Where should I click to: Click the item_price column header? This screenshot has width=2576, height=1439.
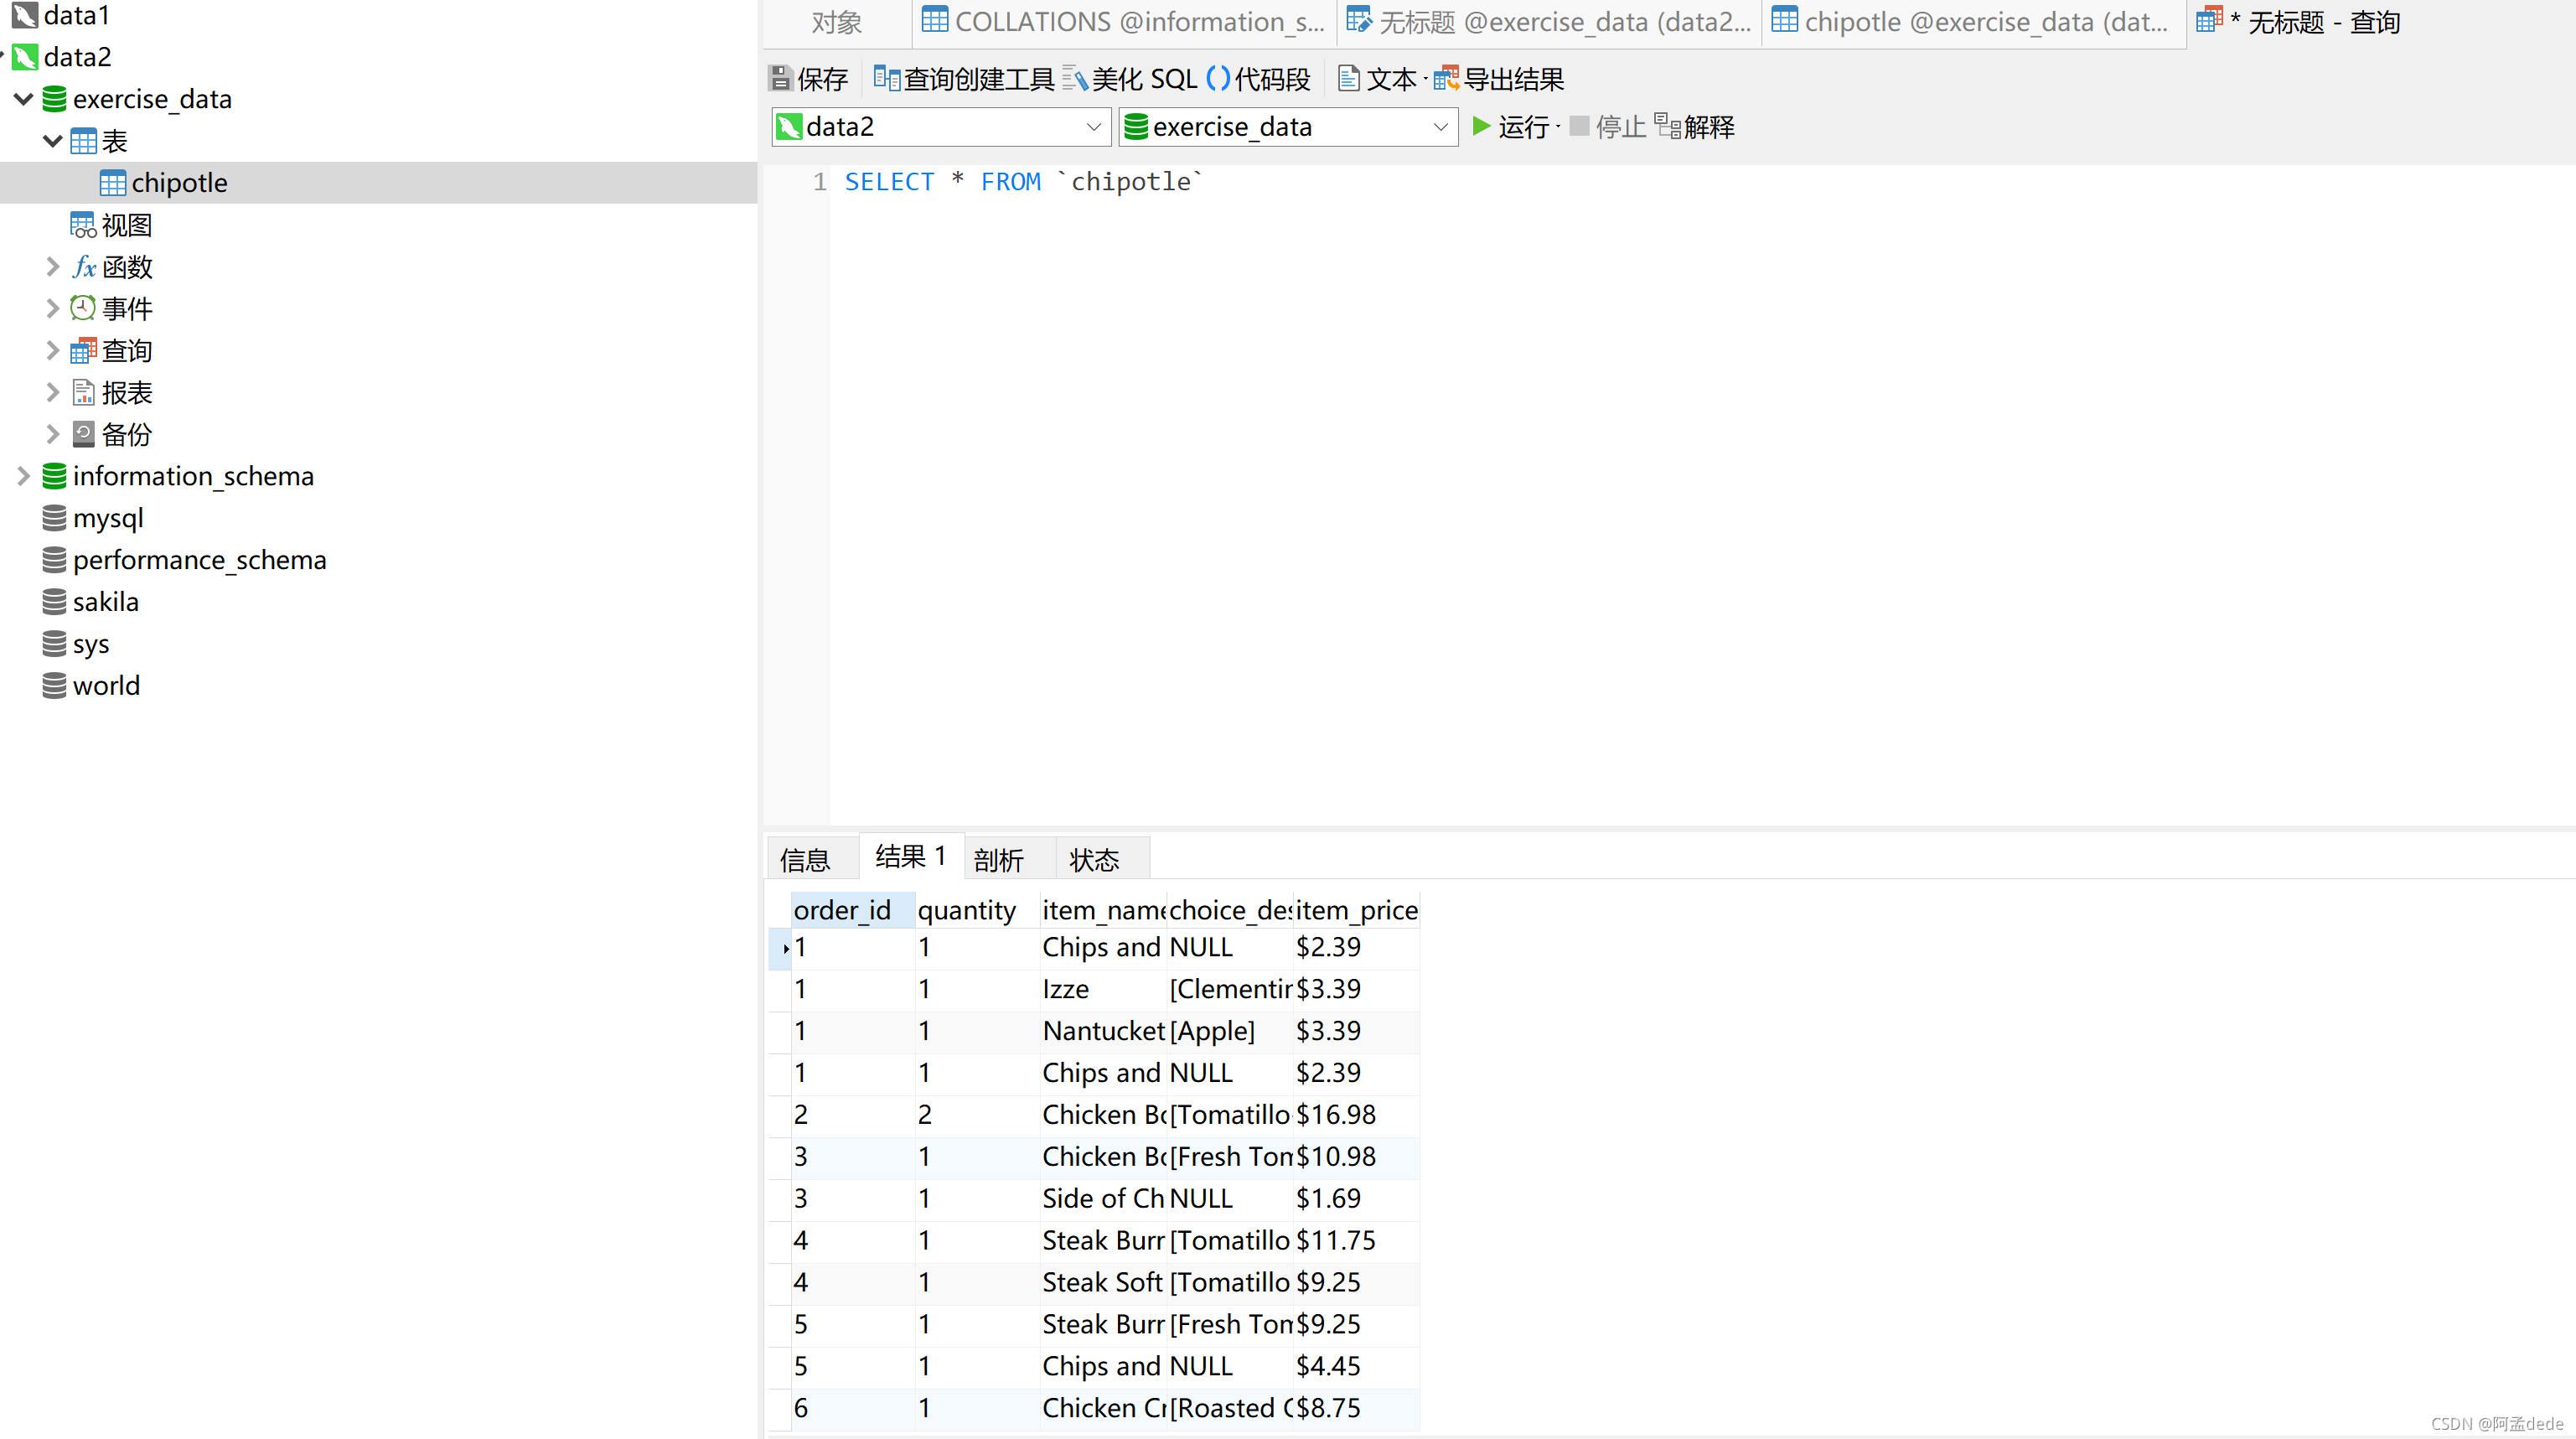tap(1356, 910)
